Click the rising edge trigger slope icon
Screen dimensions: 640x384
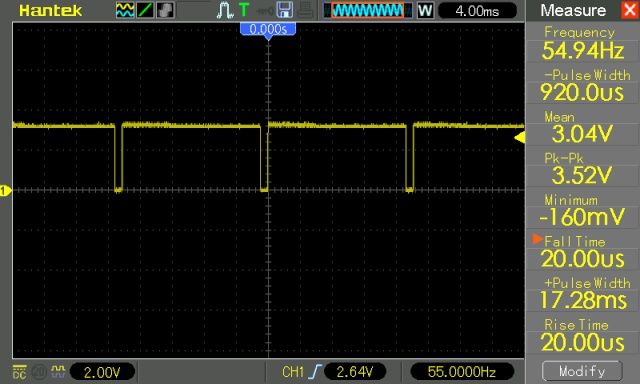coord(315,372)
